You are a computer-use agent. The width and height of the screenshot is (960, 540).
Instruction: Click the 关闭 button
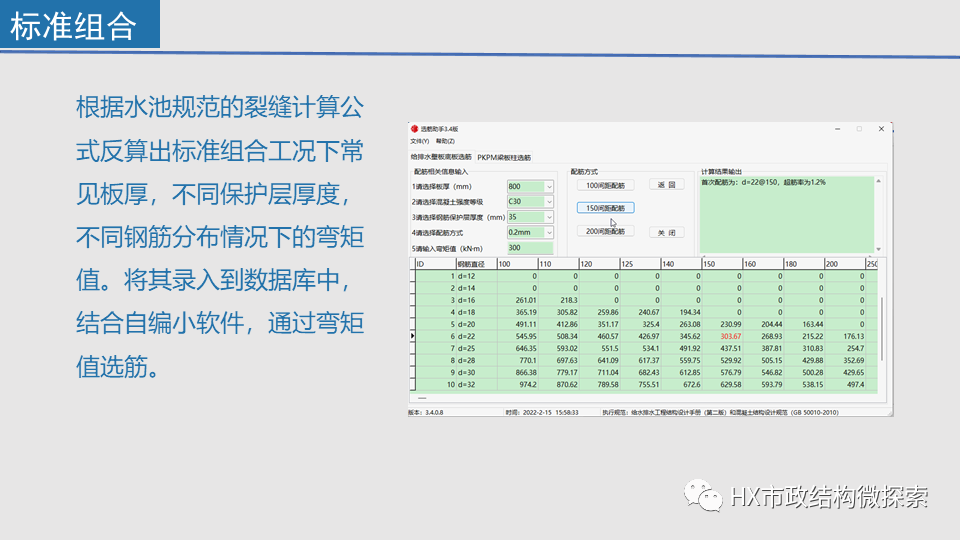point(666,233)
